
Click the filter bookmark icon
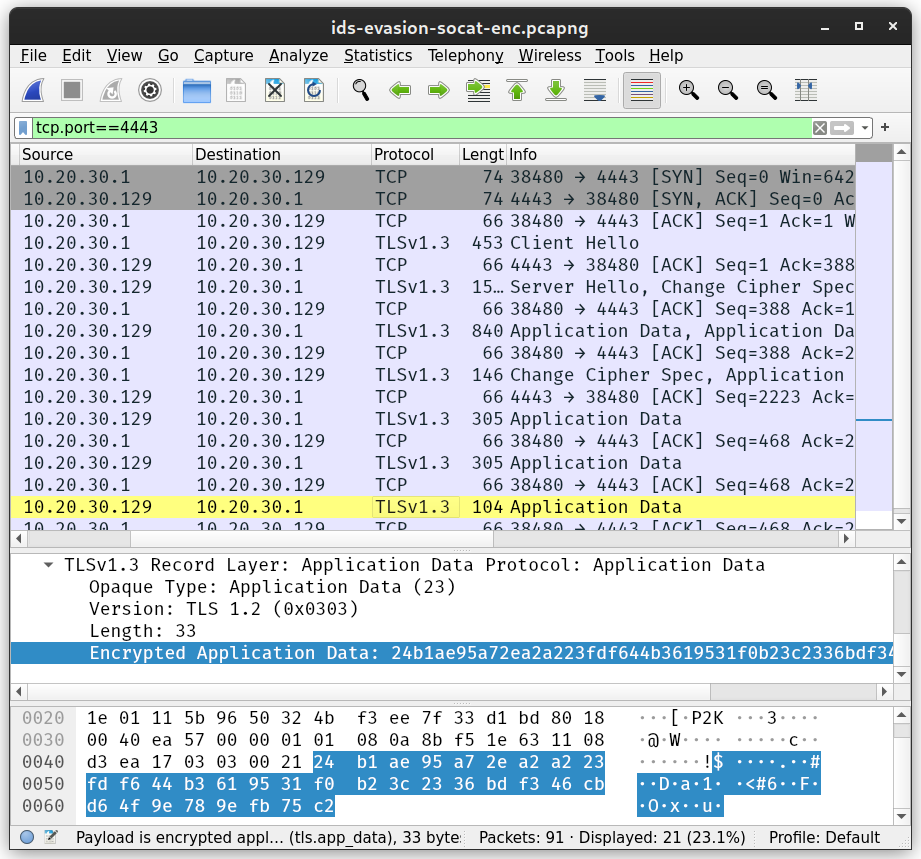23,127
